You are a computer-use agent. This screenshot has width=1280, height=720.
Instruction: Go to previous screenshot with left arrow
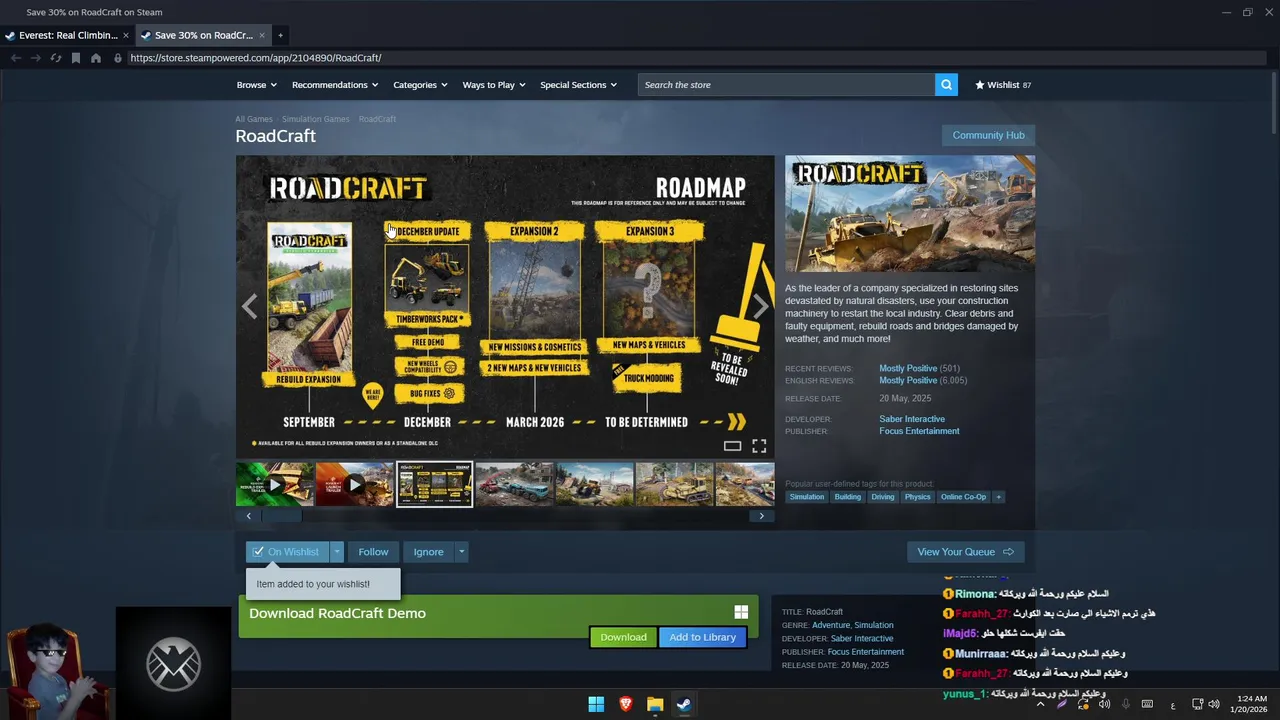250,306
